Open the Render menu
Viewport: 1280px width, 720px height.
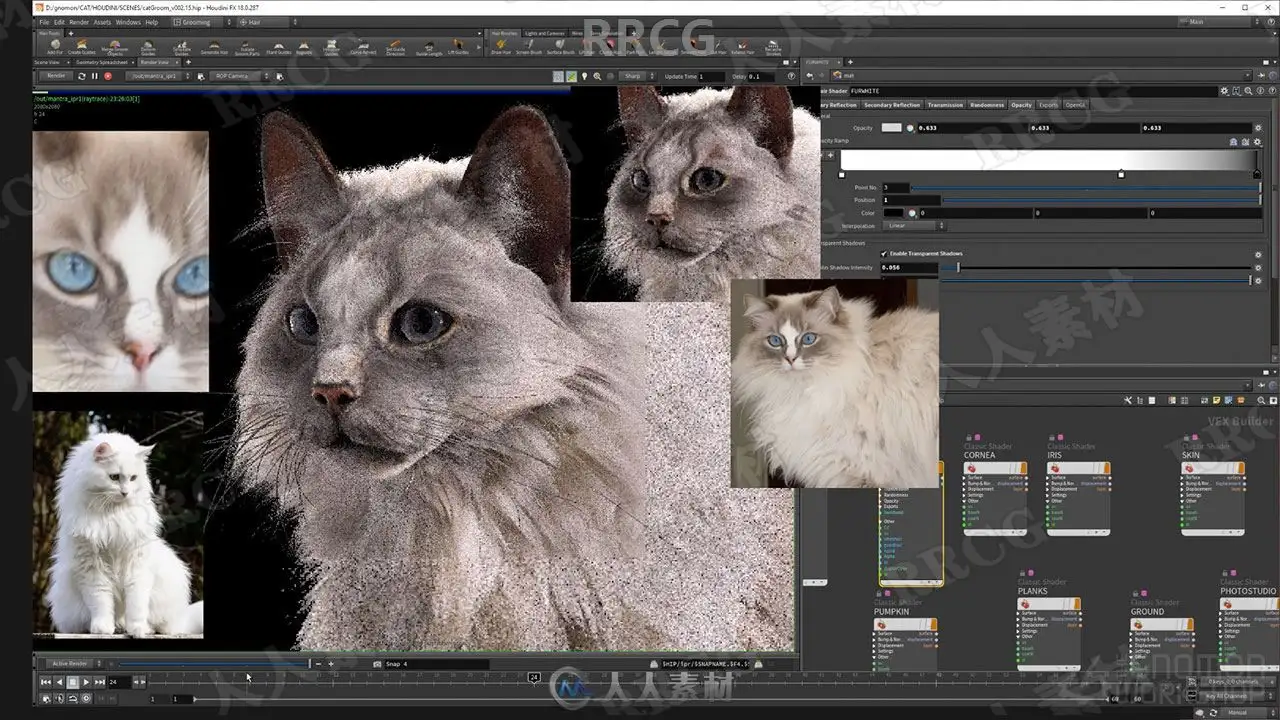click(79, 22)
